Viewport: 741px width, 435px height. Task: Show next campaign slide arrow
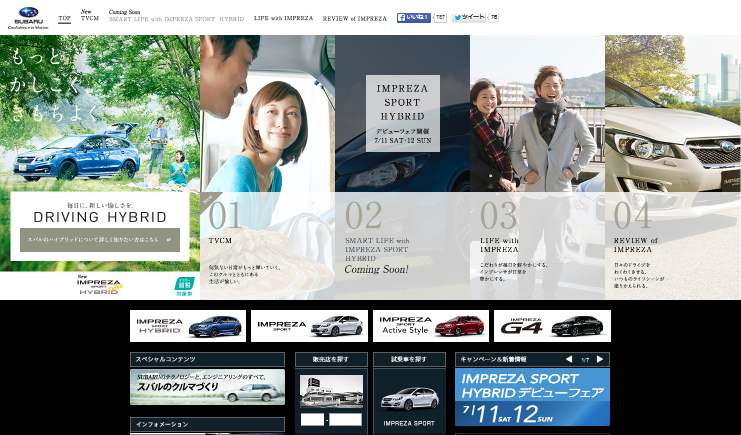pyautogui.click(x=600, y=359)
